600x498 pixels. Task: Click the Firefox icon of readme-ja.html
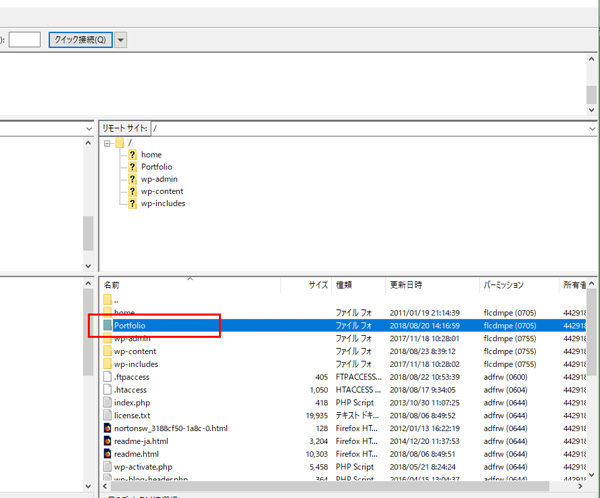click(x=108, y=441)
